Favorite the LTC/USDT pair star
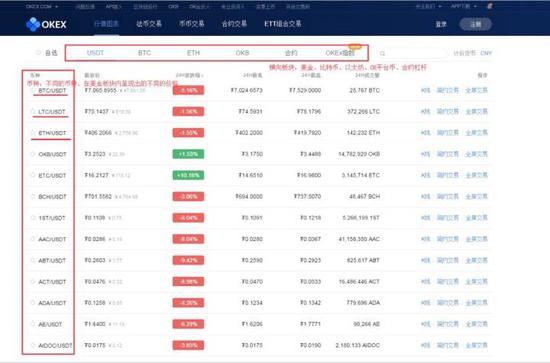This screenshot has height=363, width=550. pyautogui.click(x=33, y=112)
